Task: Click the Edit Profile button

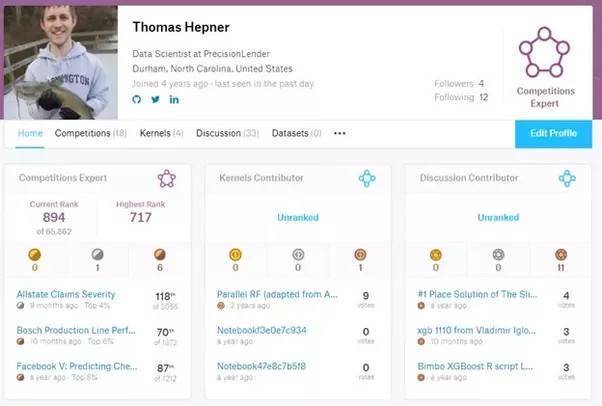Action: pyautogui.click(x=553, y=134)
